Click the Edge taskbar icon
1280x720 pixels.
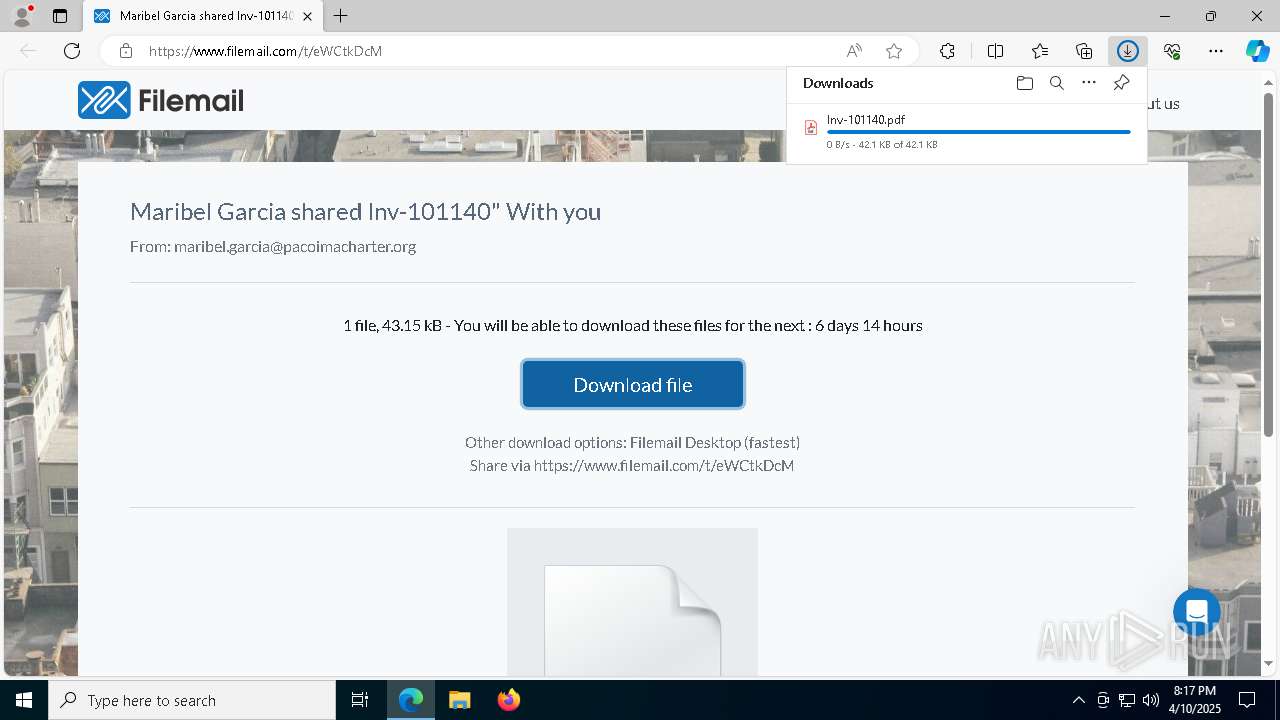pyautogui.click(x=411, y=700)
